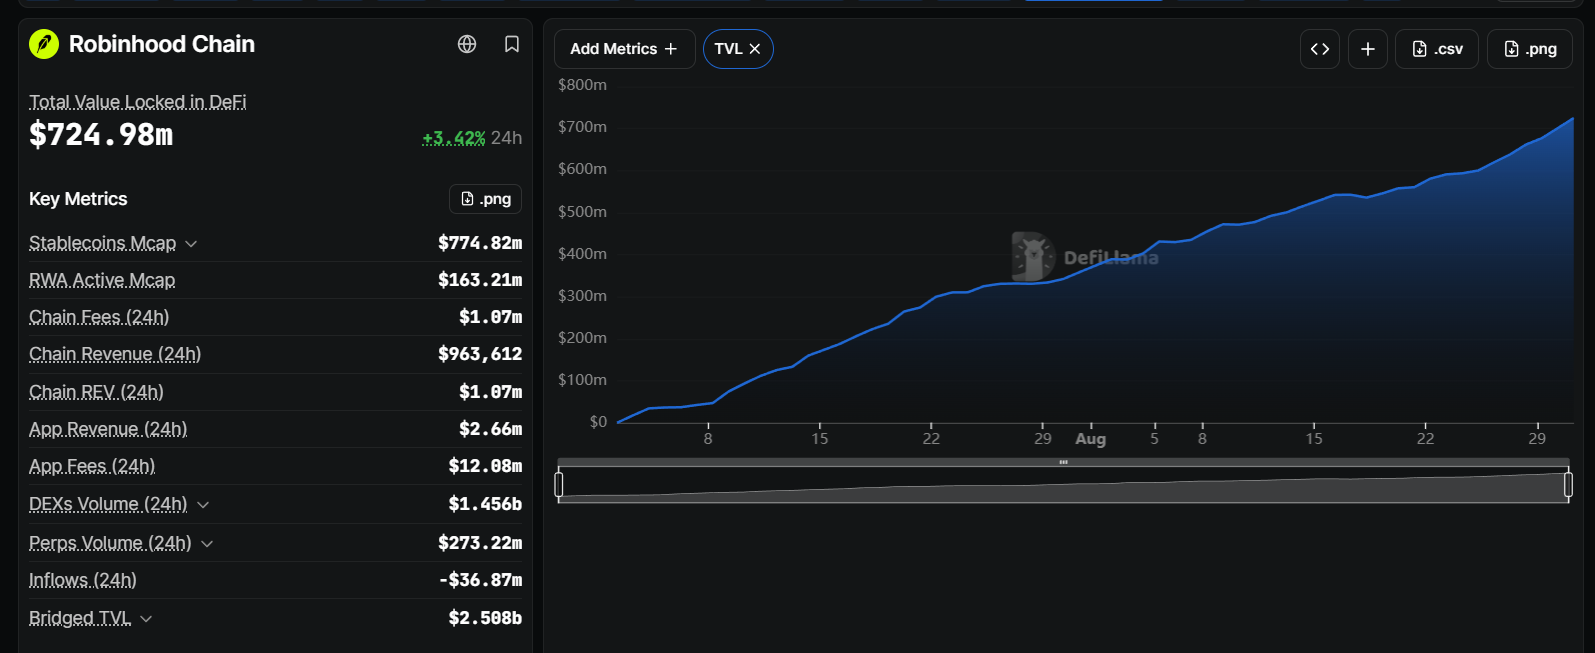Download Key Metrics as .png

pyautogui.click(x=485, y=199)
